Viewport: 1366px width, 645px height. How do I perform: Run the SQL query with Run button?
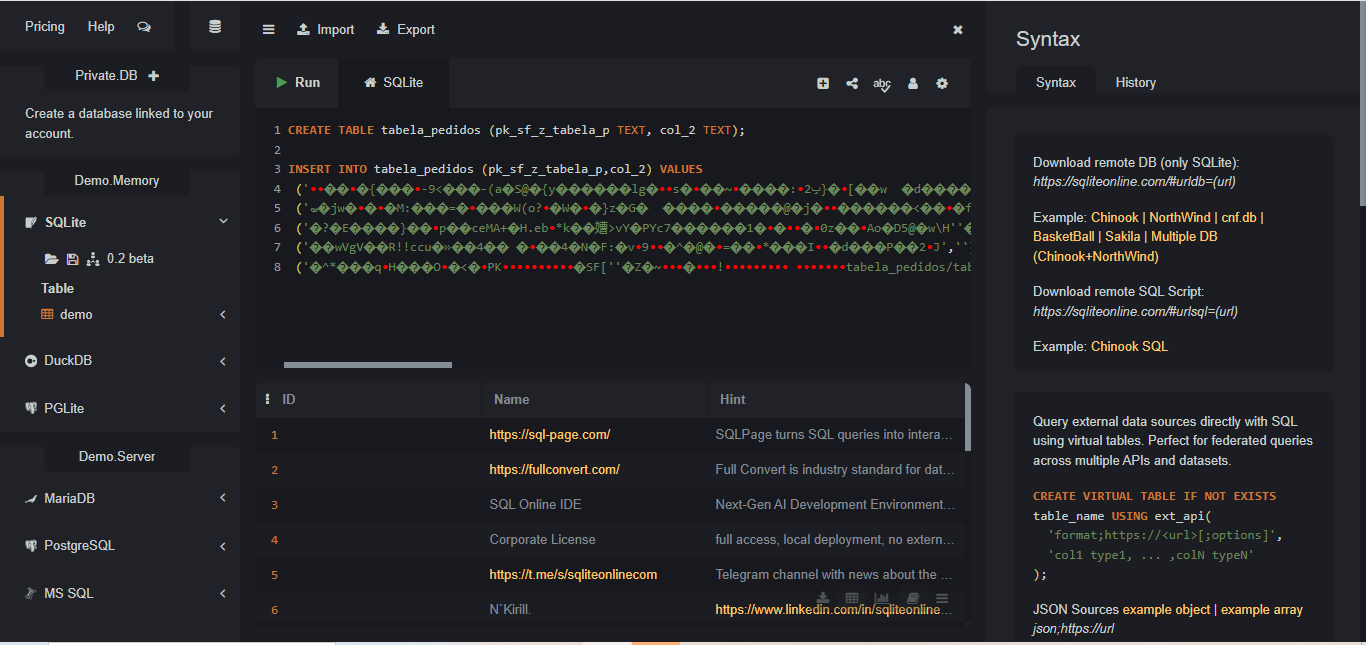pos(297,82)
